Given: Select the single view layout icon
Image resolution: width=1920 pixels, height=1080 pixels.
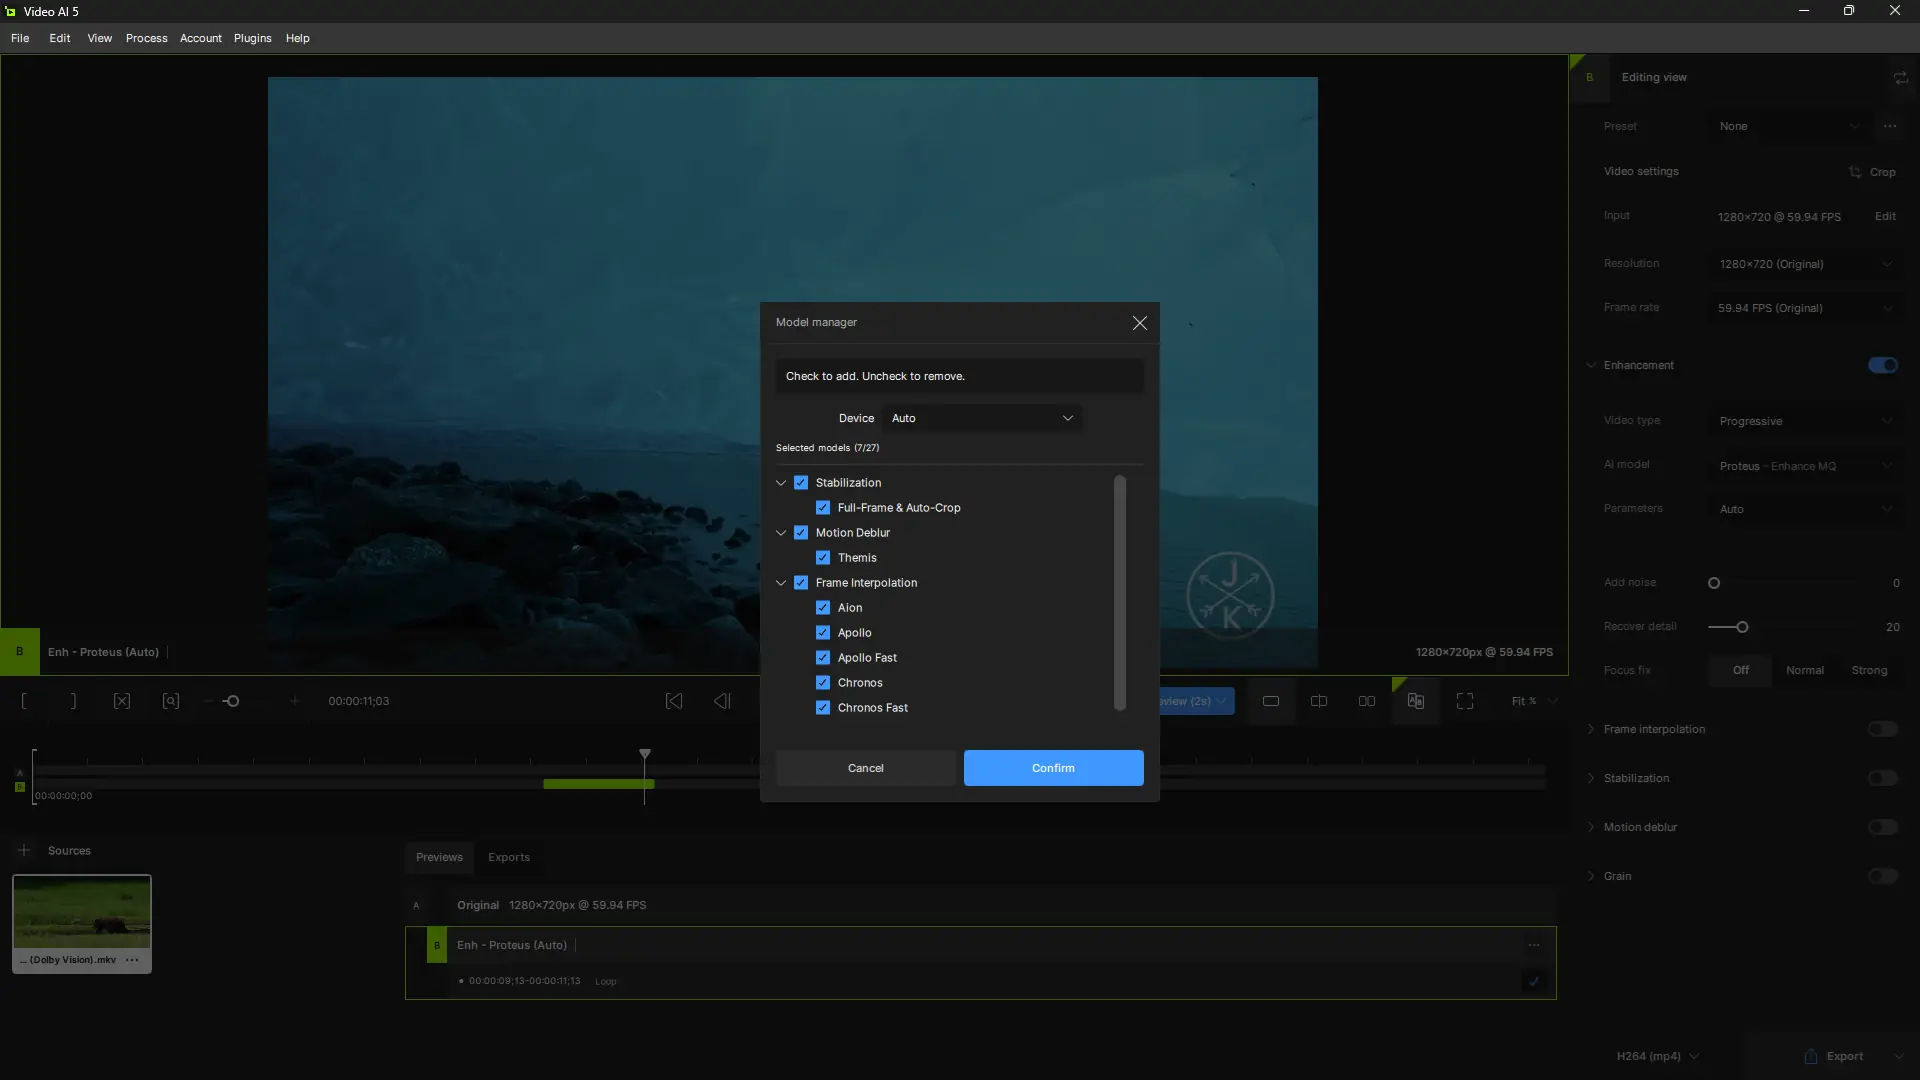Looking at the screenshot, I should coord(1271,701).
